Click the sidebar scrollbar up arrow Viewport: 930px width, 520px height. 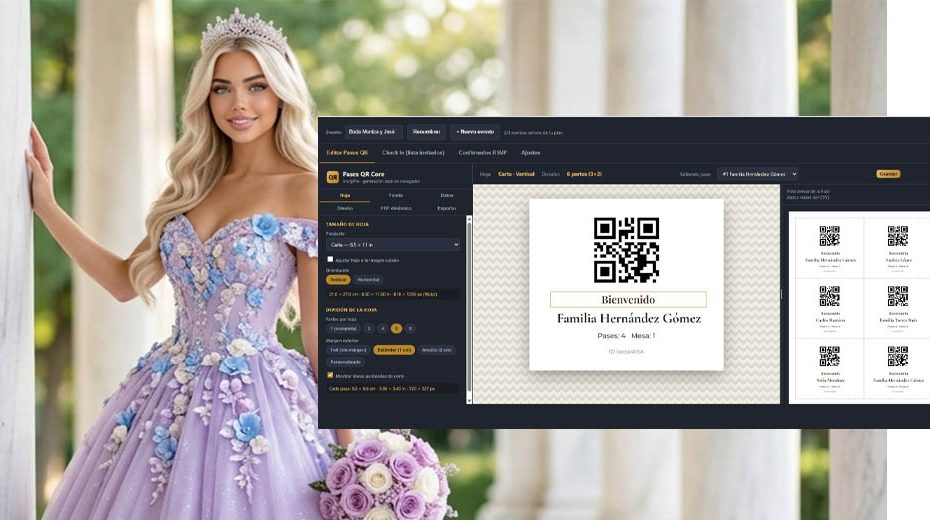click(469, 219)
